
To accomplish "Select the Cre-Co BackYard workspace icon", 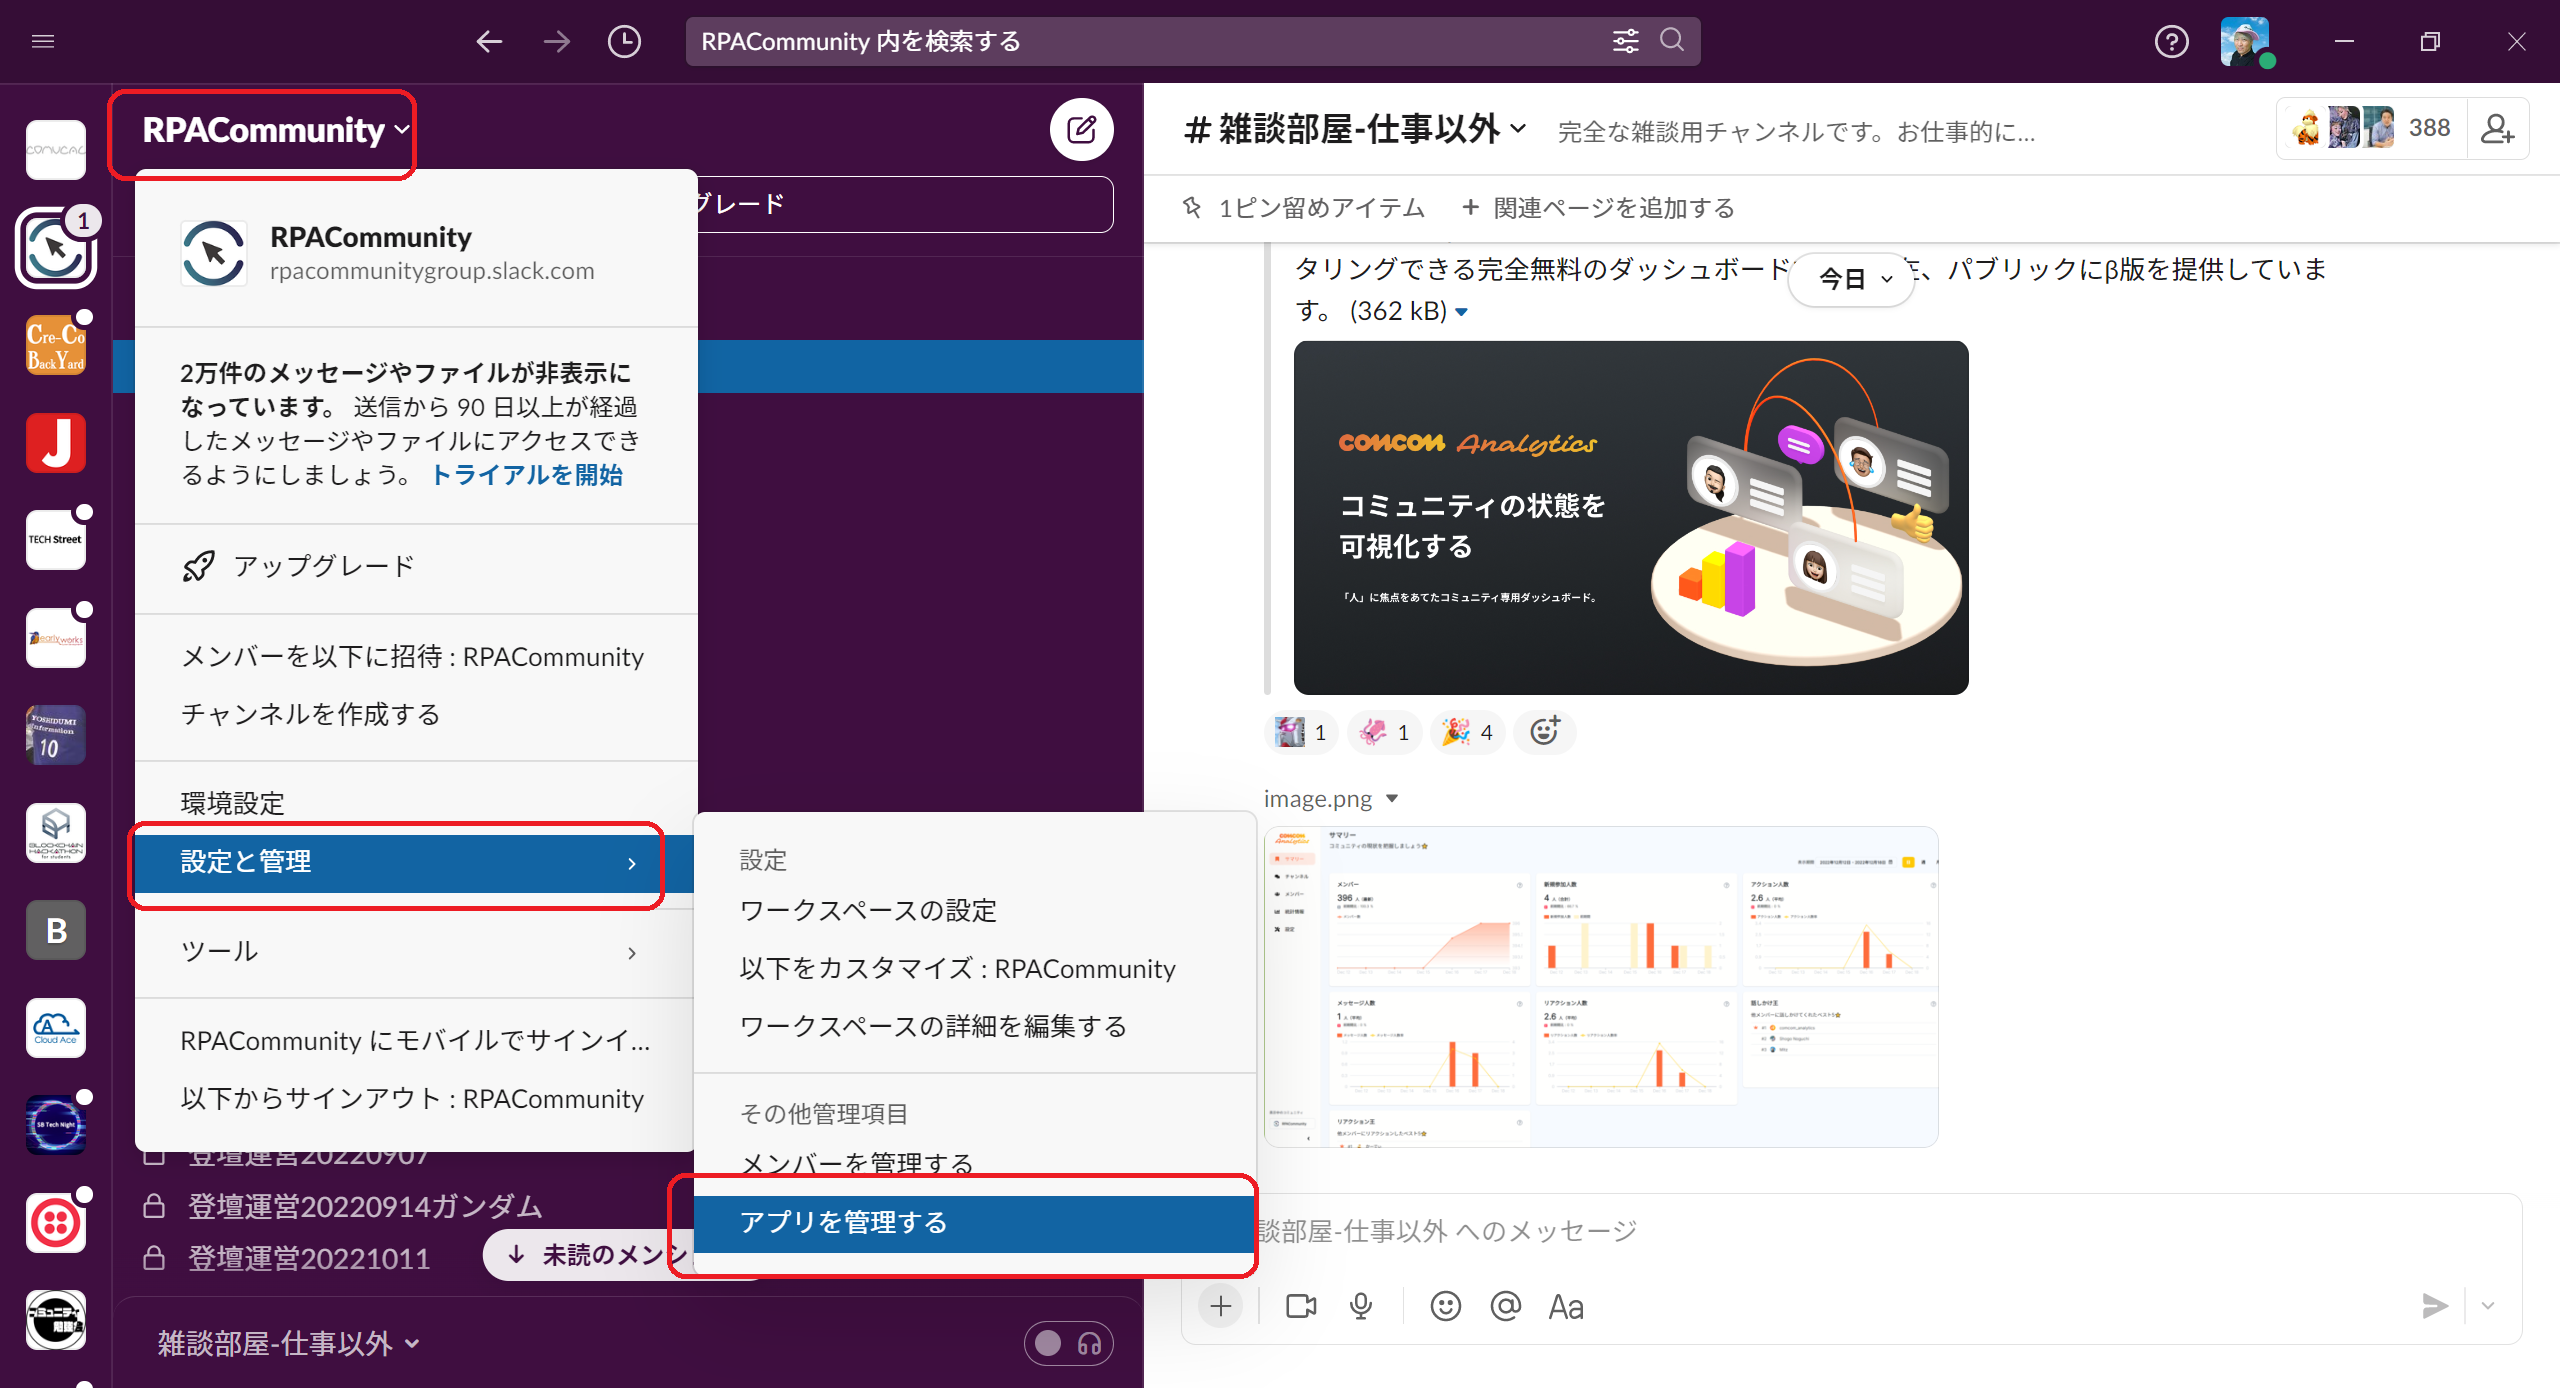I will [55, 344].
